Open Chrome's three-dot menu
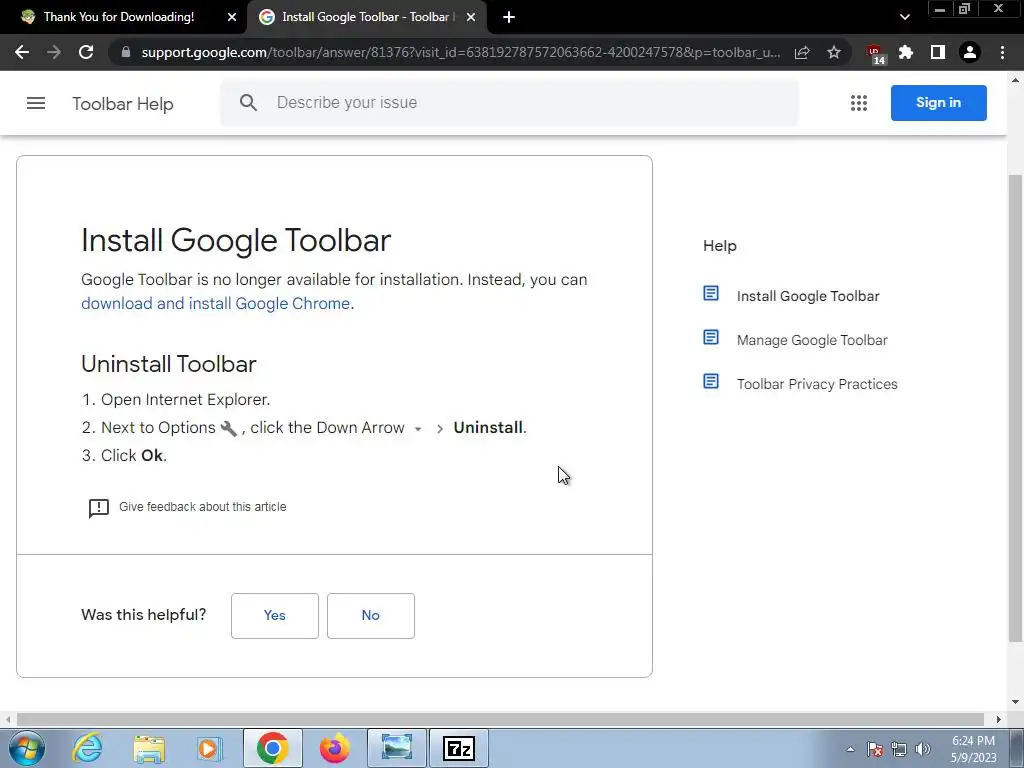 pyautogui.click(x=1002, y=52)
